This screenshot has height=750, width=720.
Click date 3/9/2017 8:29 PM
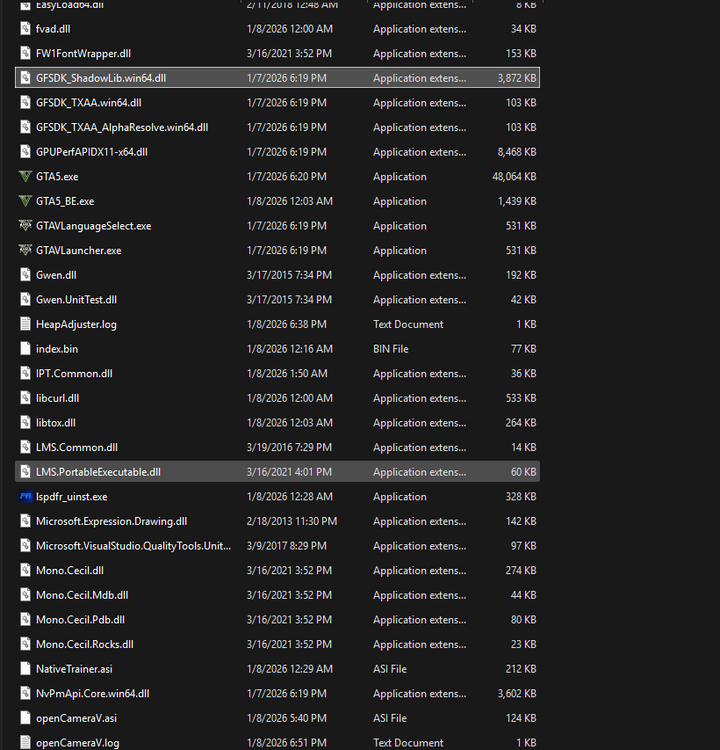click(287, 546)
